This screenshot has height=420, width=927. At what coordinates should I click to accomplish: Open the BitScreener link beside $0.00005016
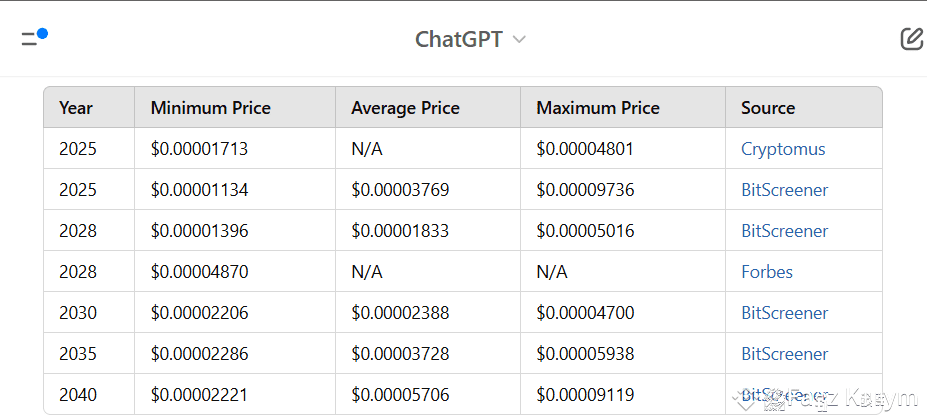(784, 231)
